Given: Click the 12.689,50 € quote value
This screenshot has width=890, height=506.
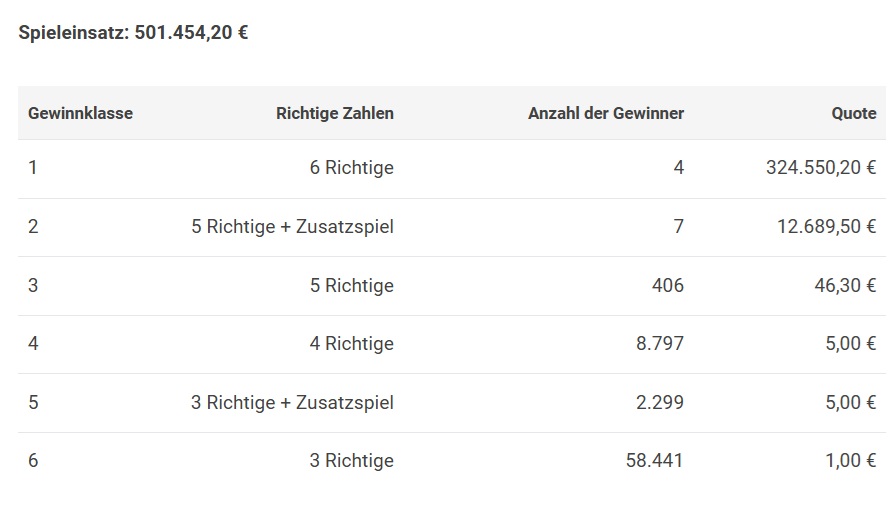Looking at the screenshot, I should [826, 227].
